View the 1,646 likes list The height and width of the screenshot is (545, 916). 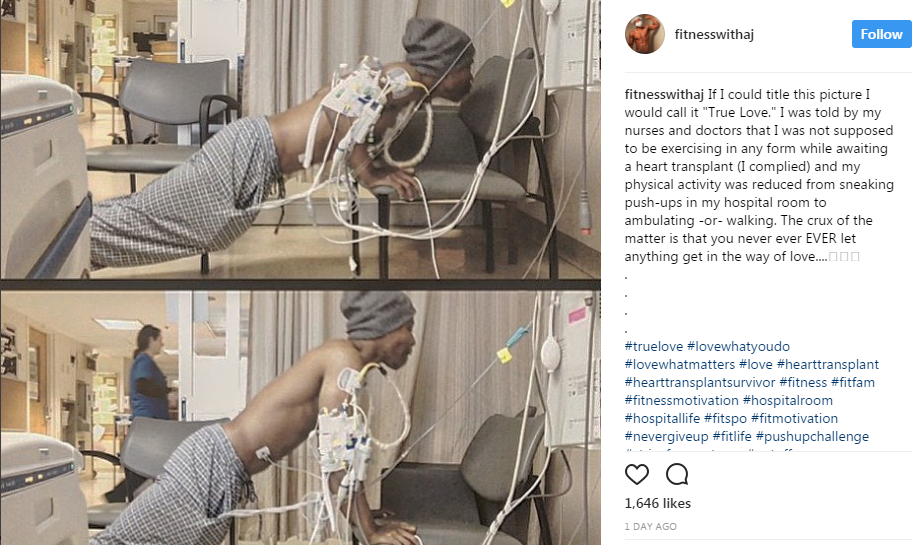tap(658, 504)
